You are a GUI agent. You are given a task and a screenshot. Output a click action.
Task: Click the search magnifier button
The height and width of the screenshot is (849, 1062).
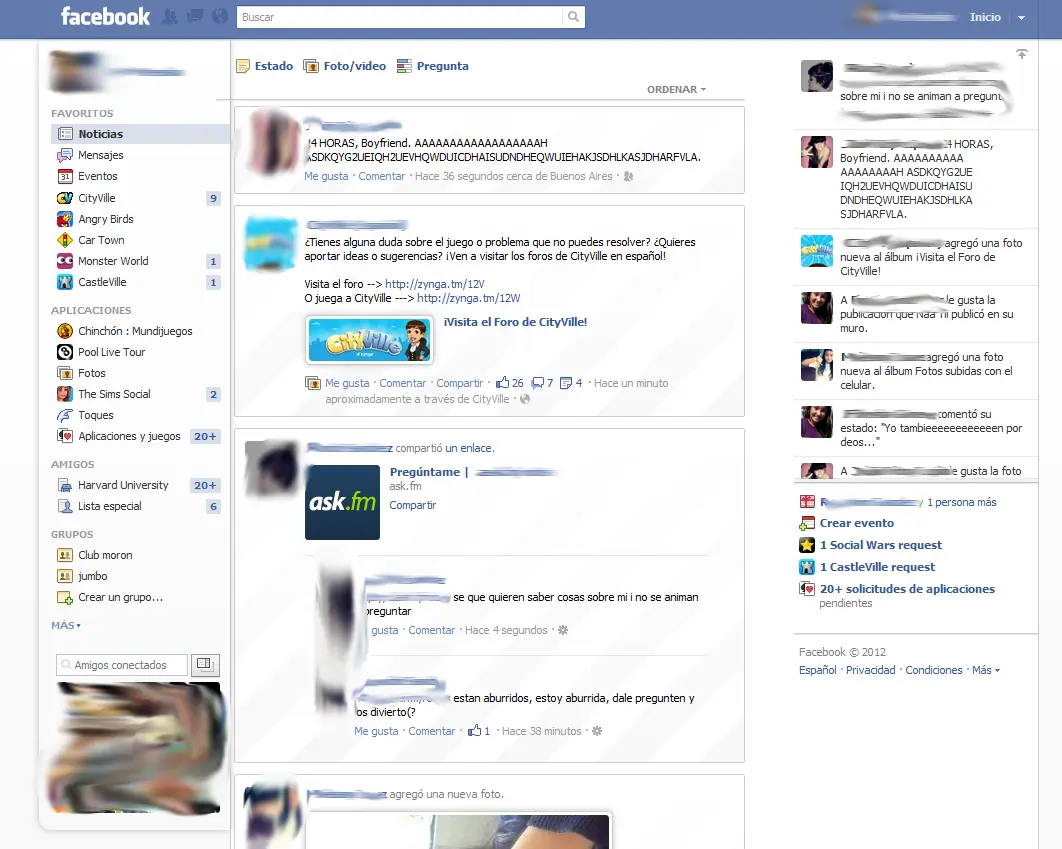(574, 17)
